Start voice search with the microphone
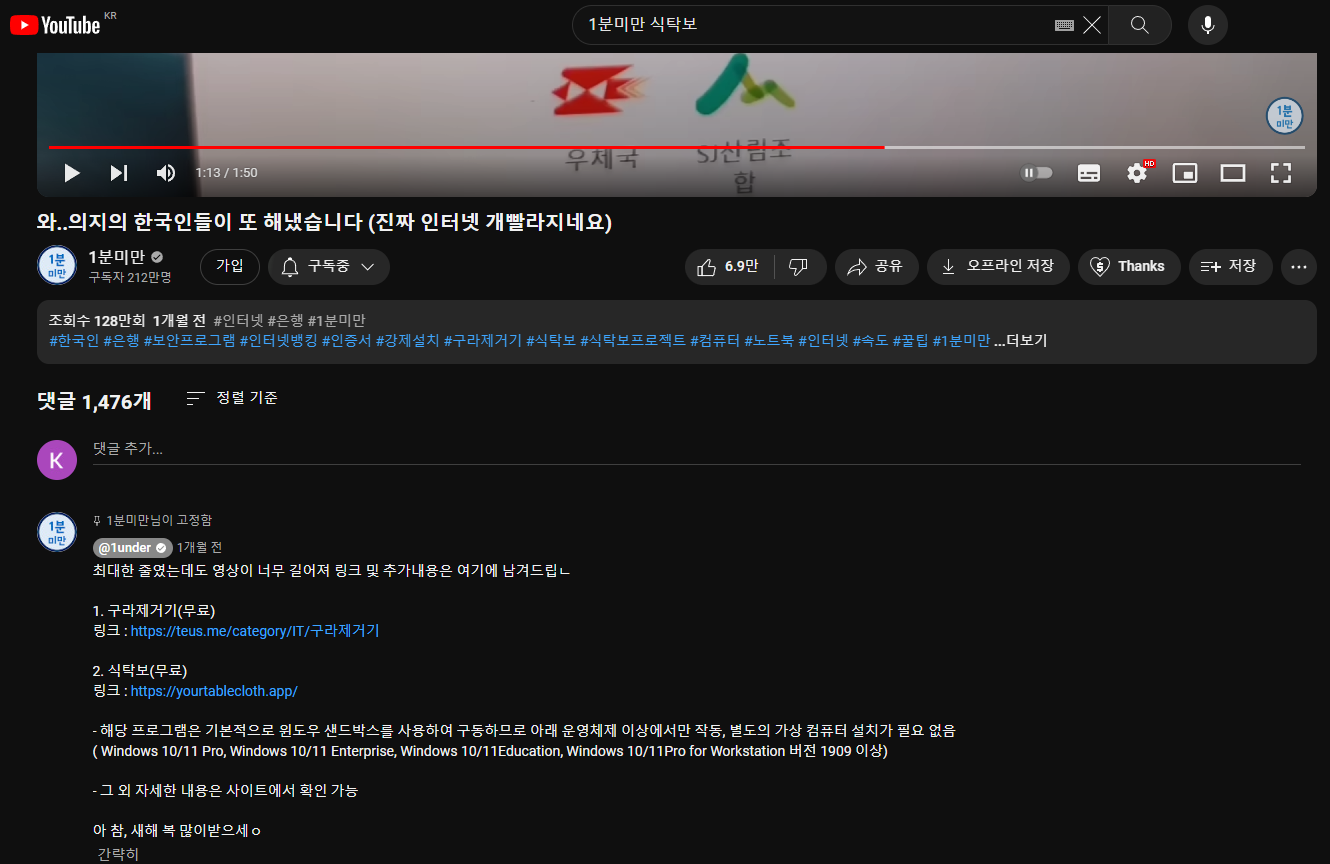The image size is (1330, 864). coord(1208,25)
